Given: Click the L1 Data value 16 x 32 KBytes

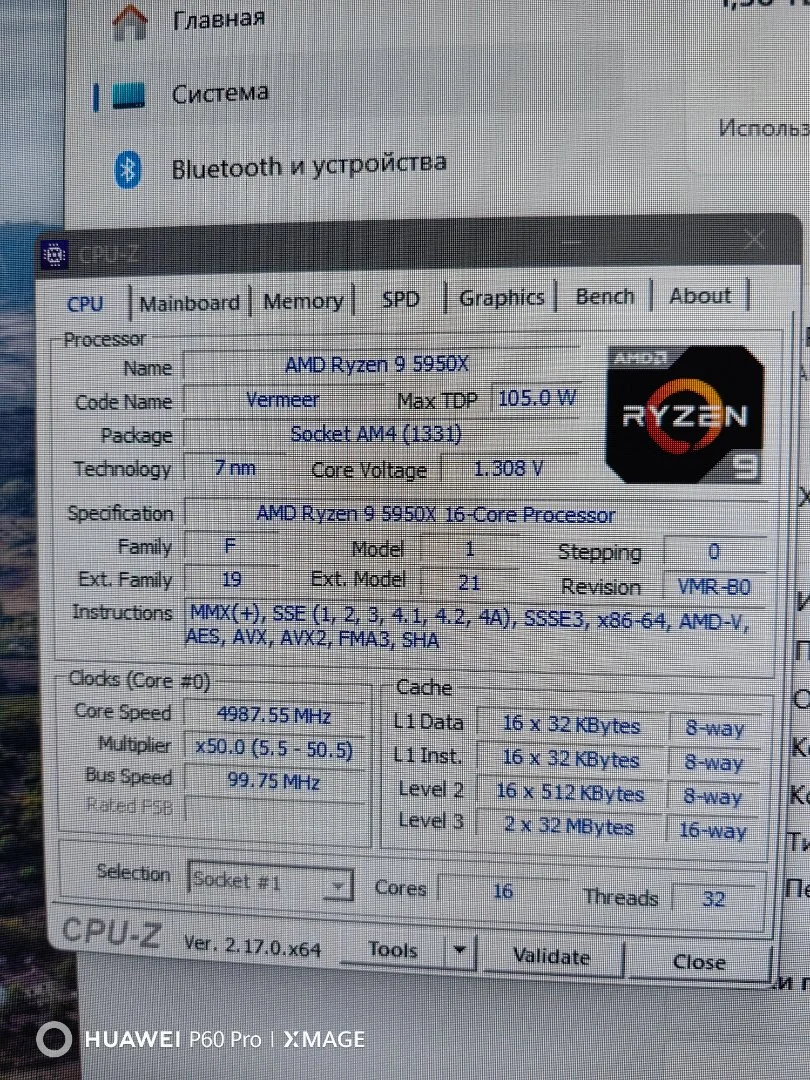Looking at the screenshot, I should [570, 725].
